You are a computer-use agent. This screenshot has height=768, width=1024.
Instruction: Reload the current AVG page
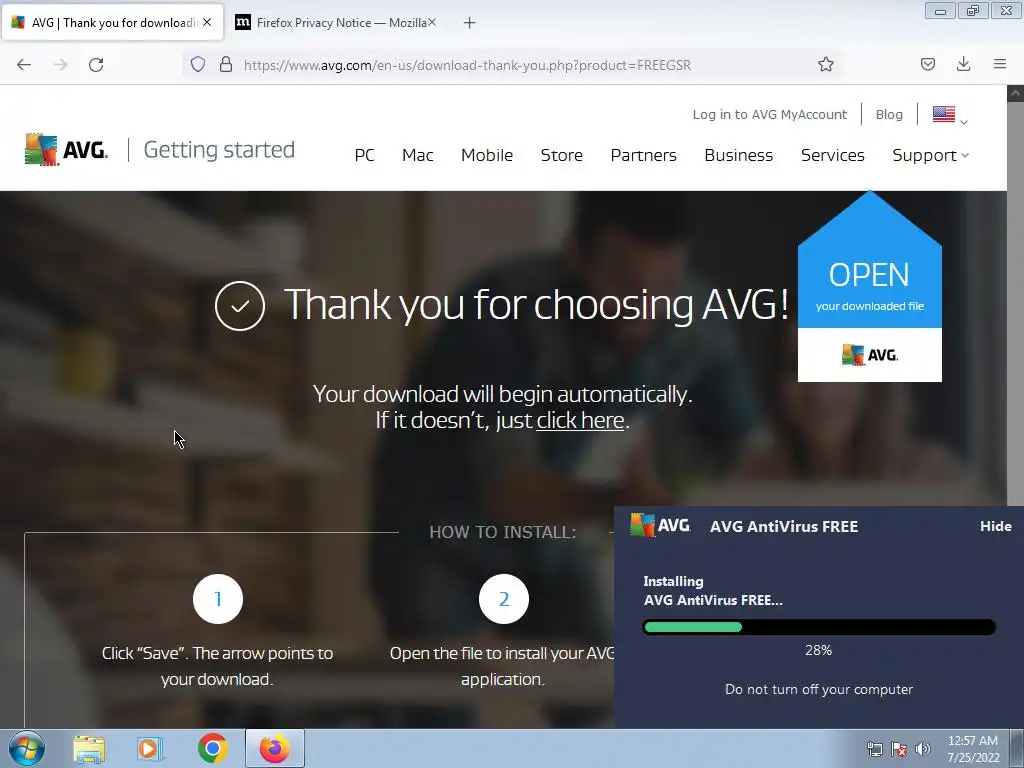(x=96, y=65)
